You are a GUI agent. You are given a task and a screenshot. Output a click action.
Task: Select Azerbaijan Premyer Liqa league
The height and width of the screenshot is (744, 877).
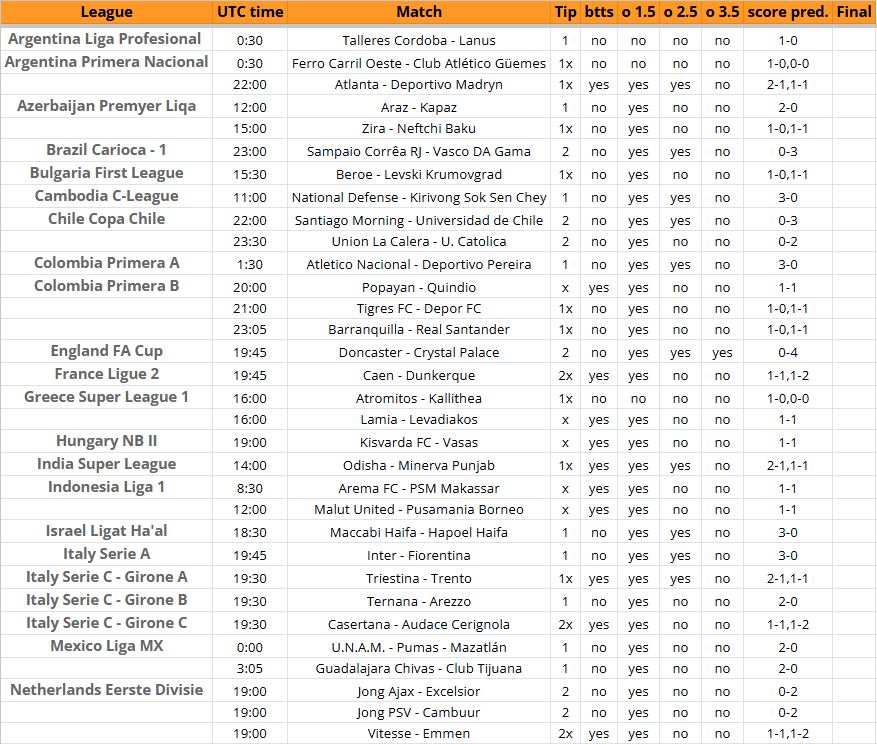(106, 106)
